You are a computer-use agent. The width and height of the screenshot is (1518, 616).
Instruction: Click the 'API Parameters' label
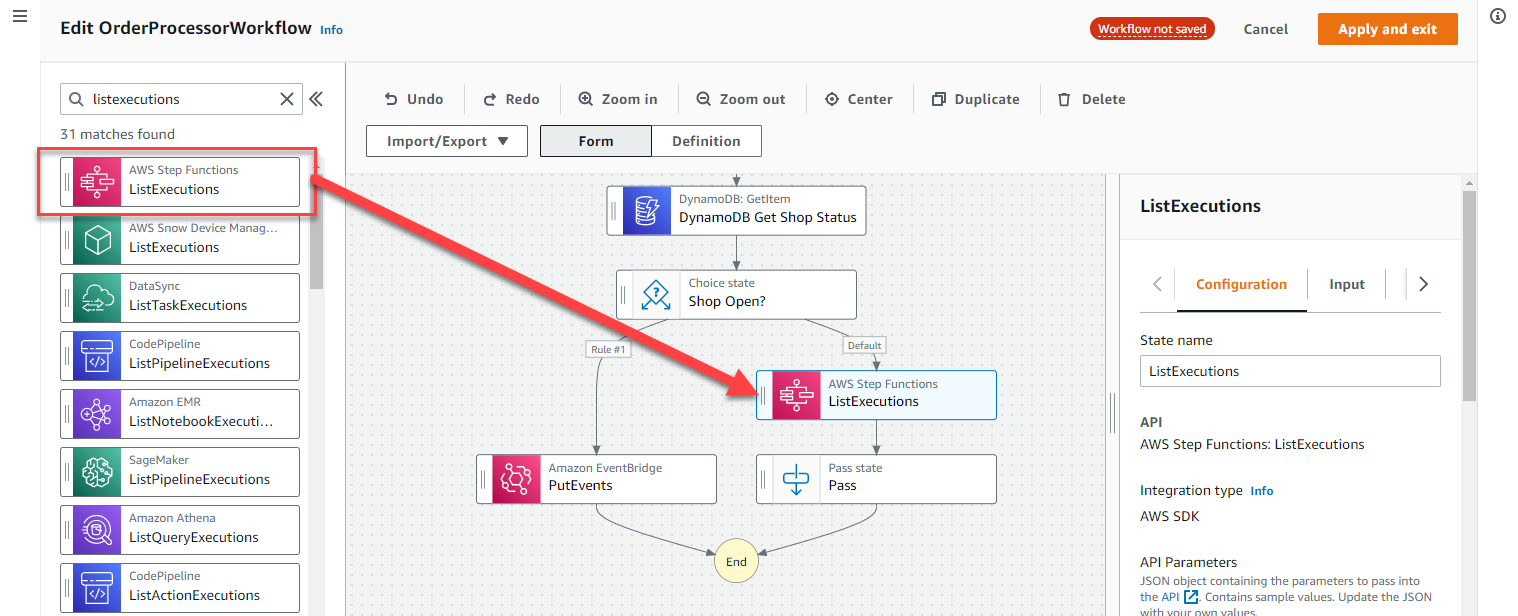(1188, 562)
